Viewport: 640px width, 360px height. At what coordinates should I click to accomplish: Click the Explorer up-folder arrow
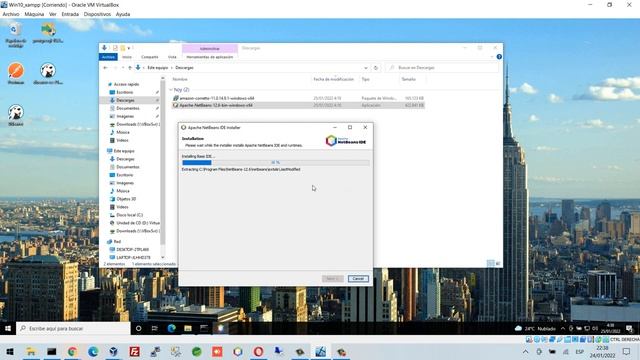[129, 68]
